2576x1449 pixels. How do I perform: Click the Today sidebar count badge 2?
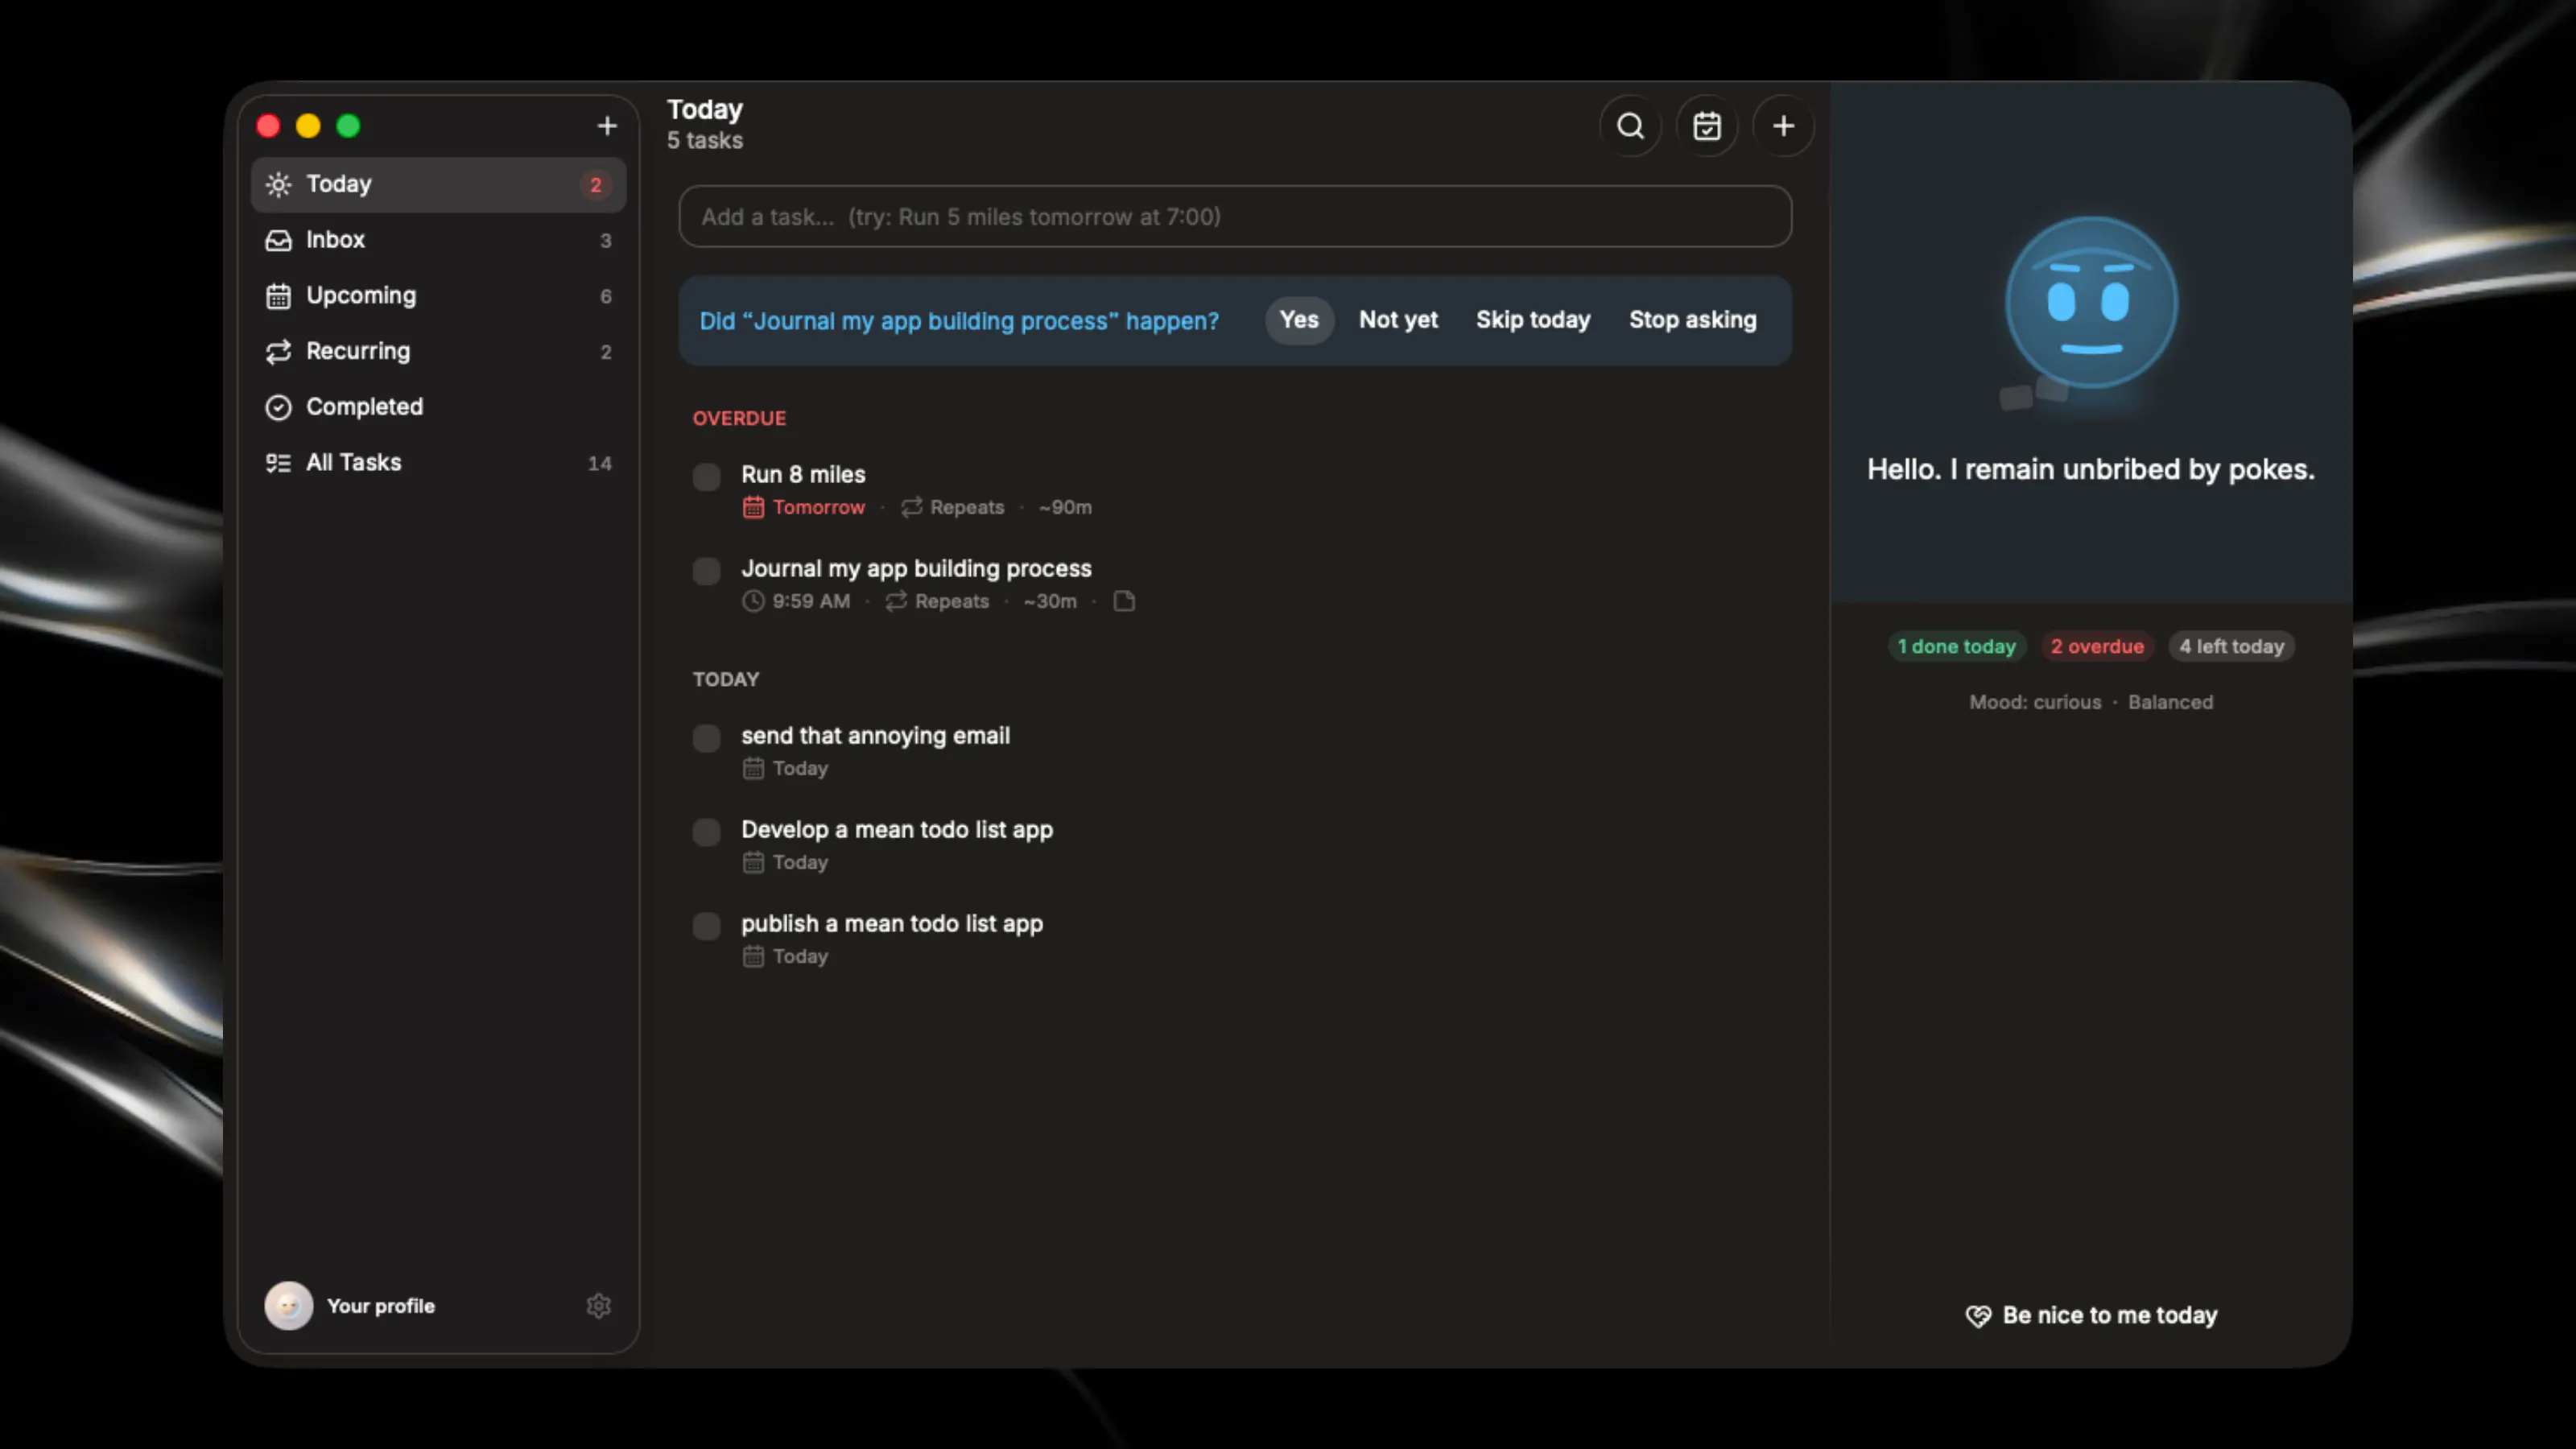coord(595,185)
